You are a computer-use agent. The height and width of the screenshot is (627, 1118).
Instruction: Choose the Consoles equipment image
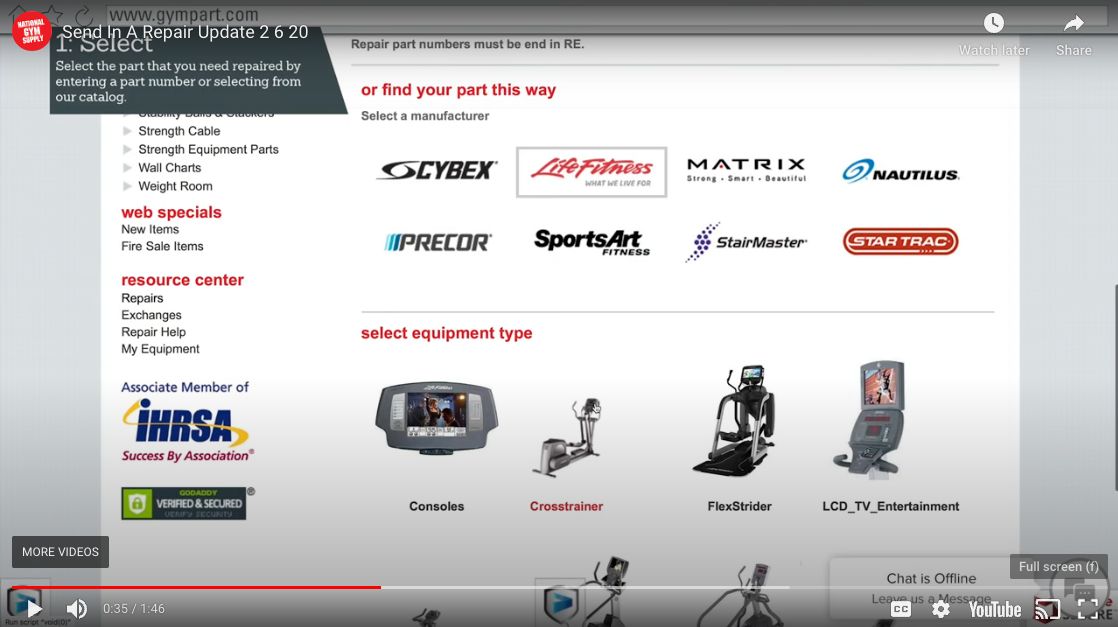[436, 418]
